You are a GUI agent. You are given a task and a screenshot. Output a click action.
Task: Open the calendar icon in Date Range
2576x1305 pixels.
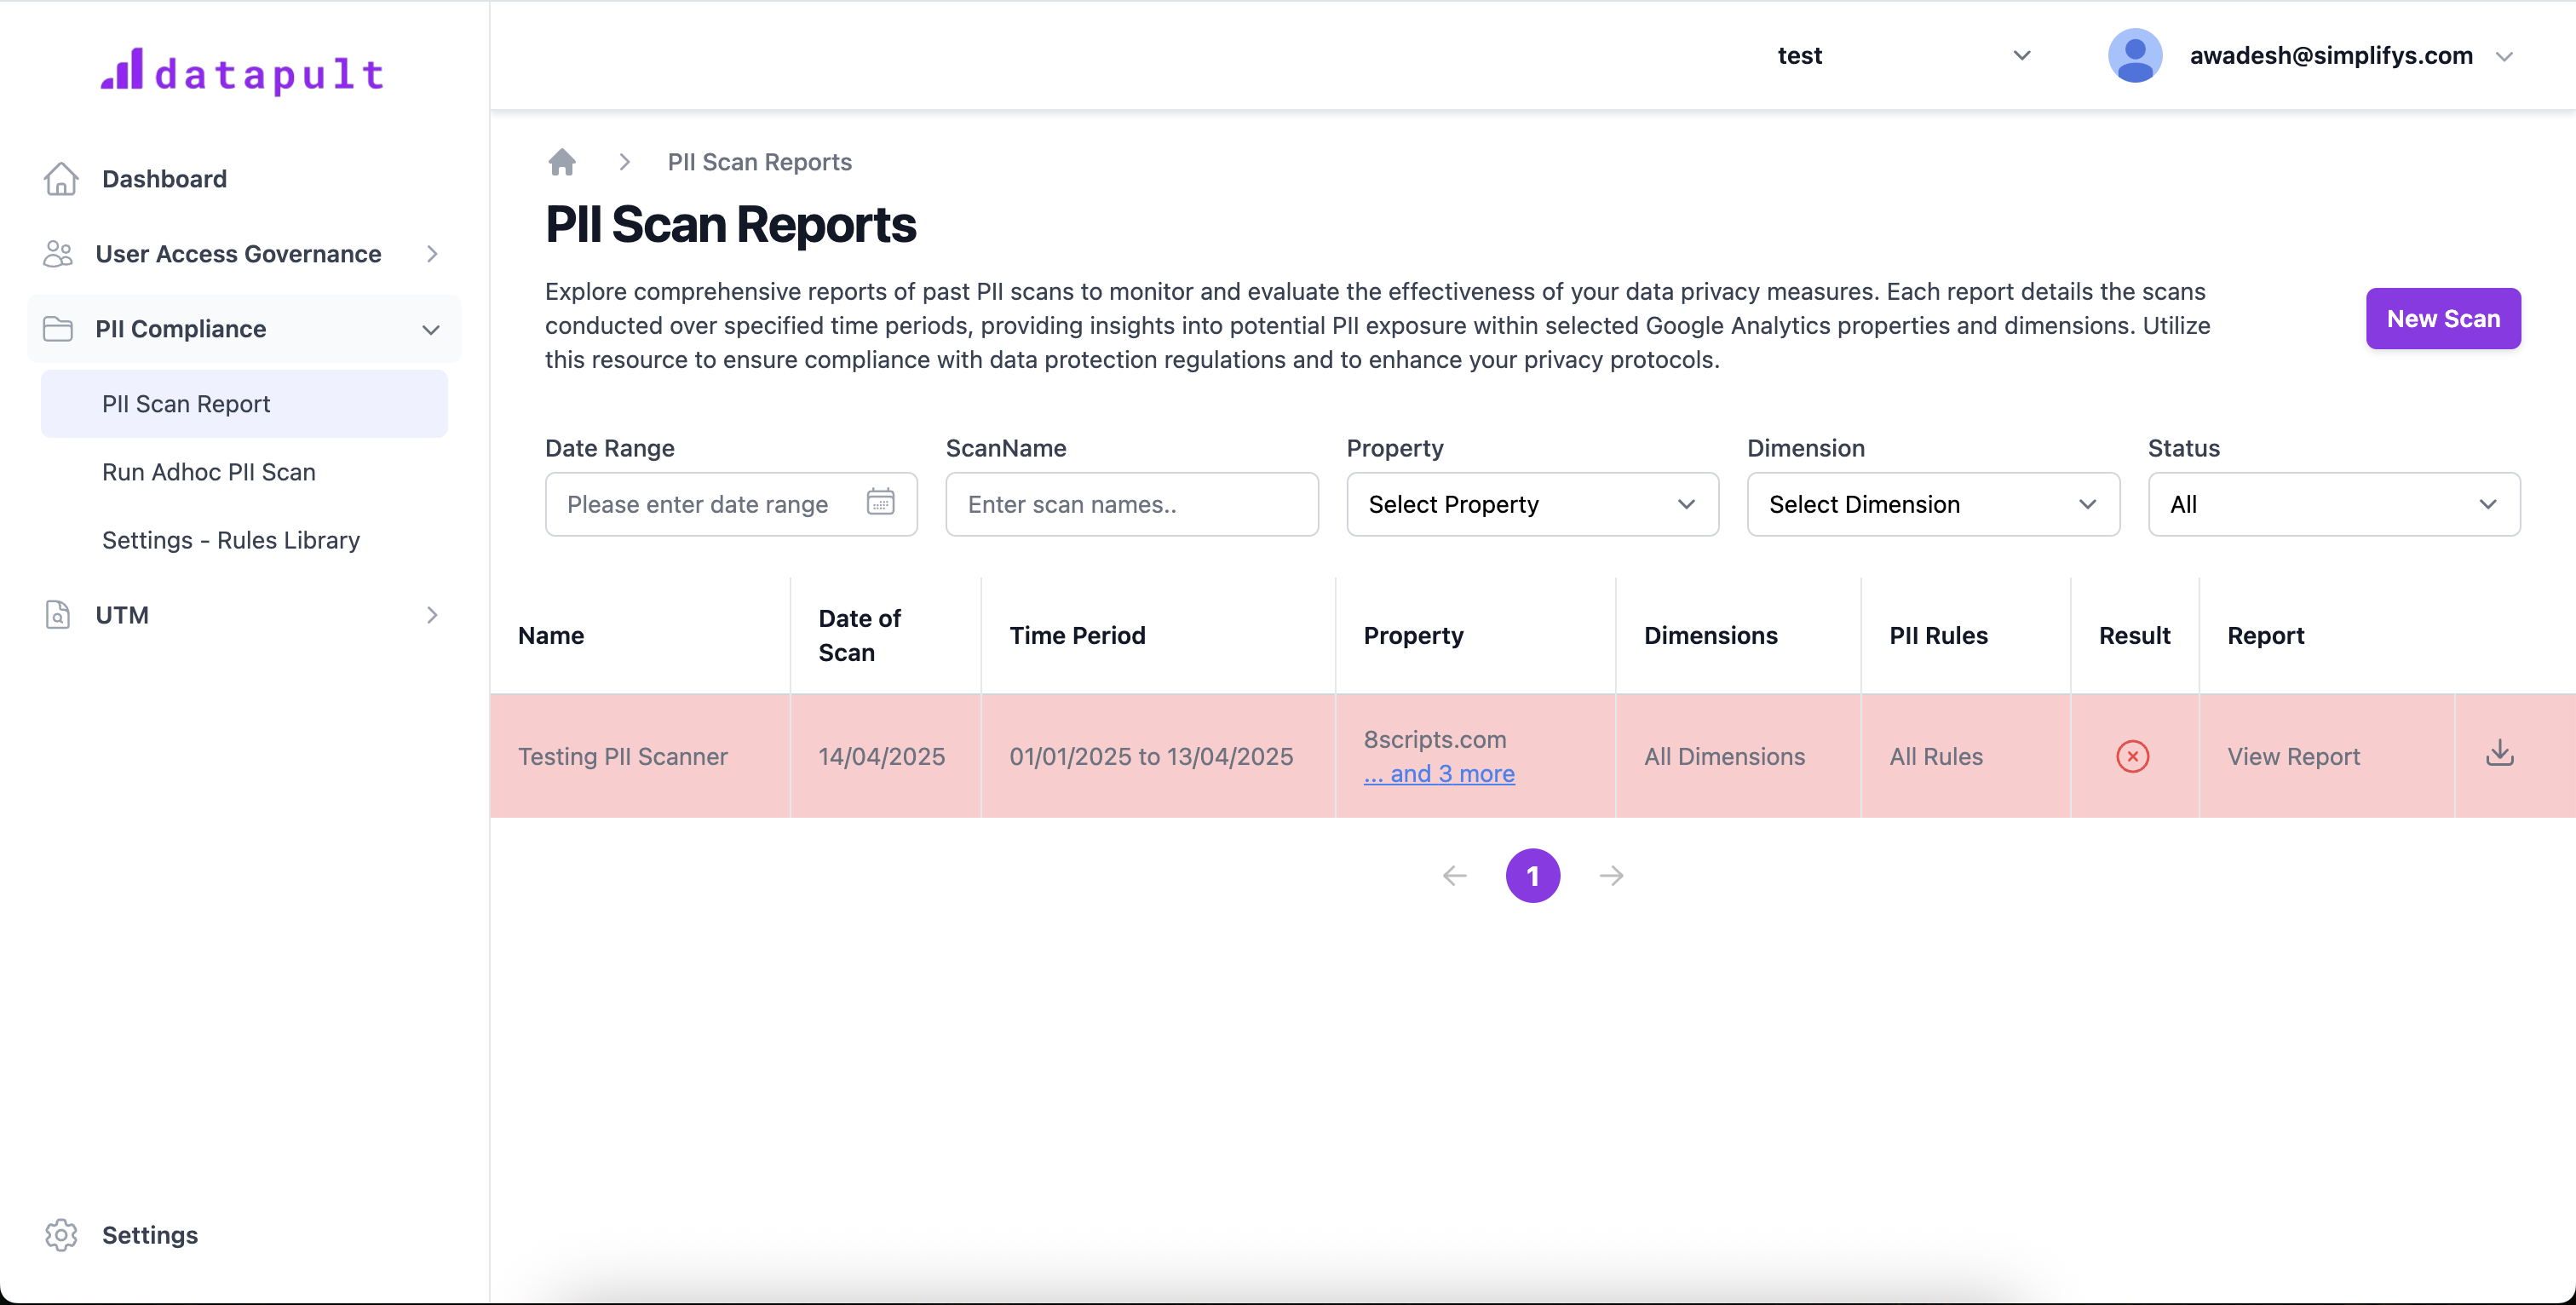point(880,502)
